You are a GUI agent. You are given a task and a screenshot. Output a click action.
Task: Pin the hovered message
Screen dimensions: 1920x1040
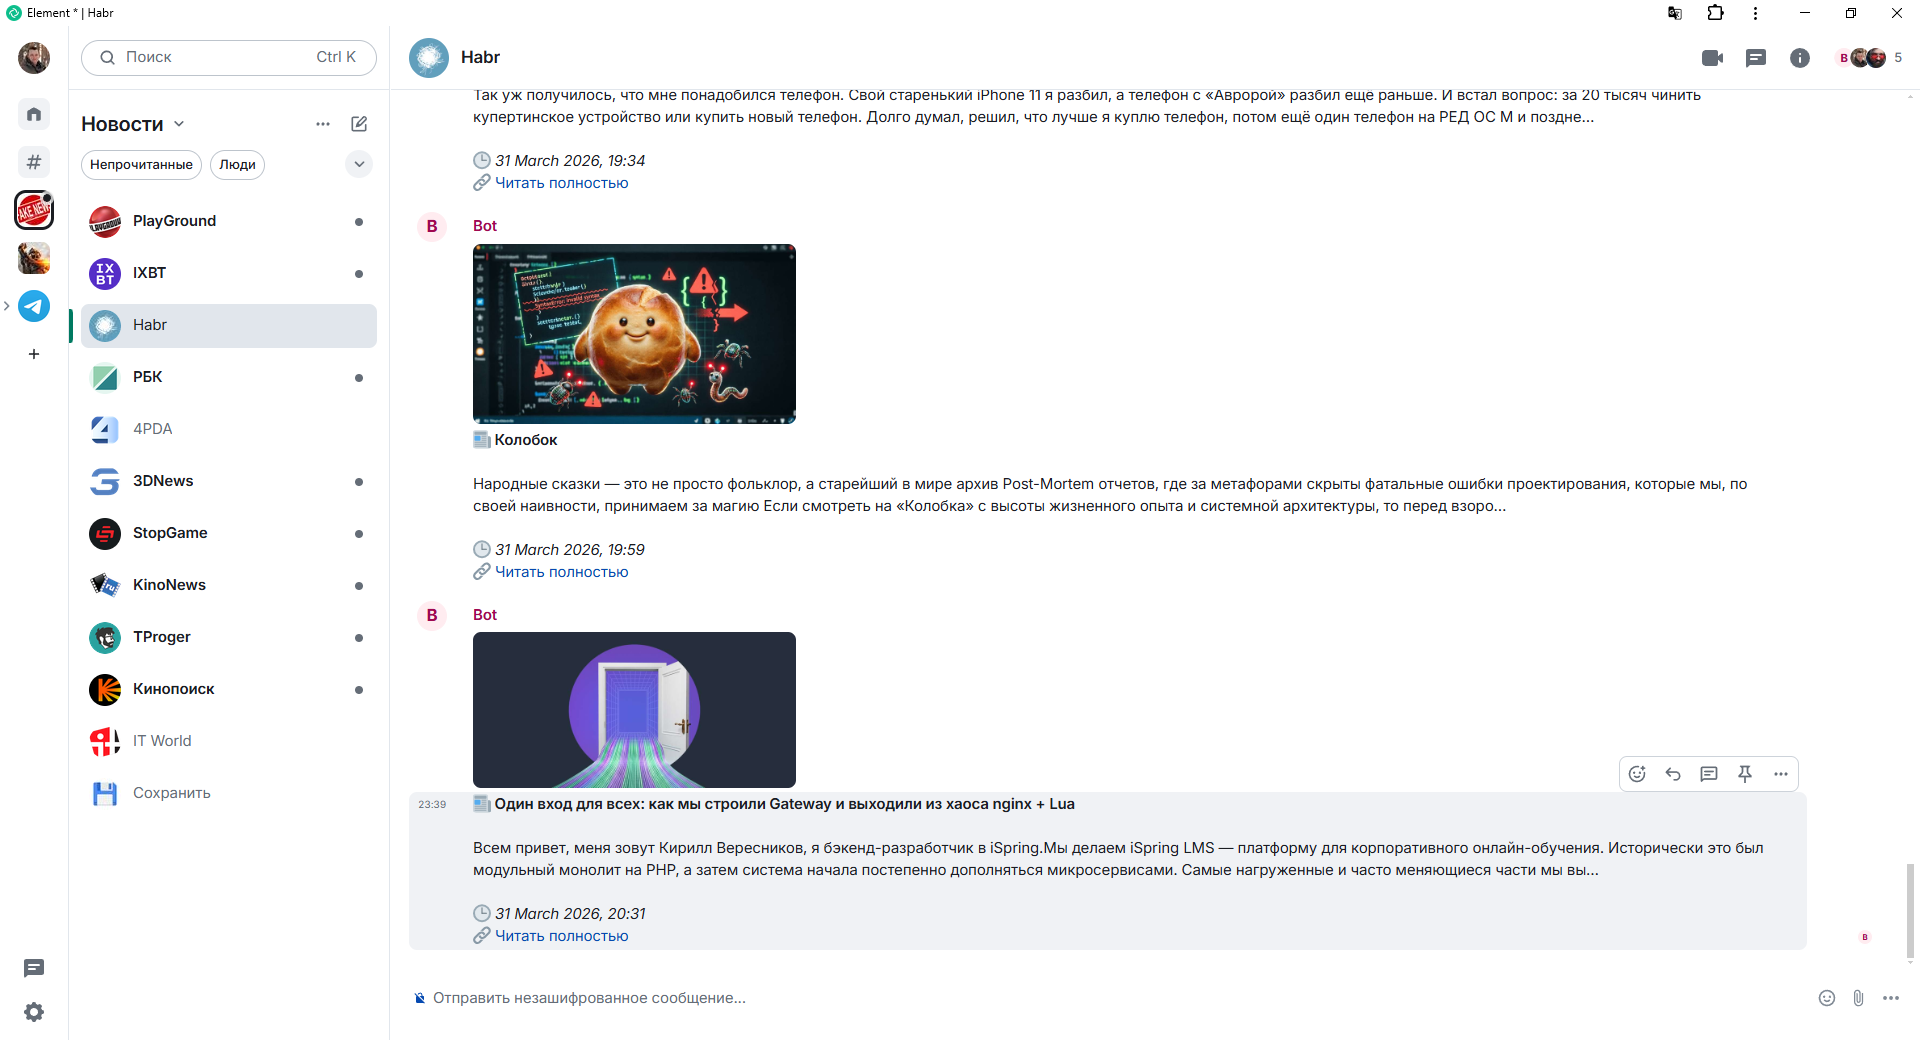1745,774
